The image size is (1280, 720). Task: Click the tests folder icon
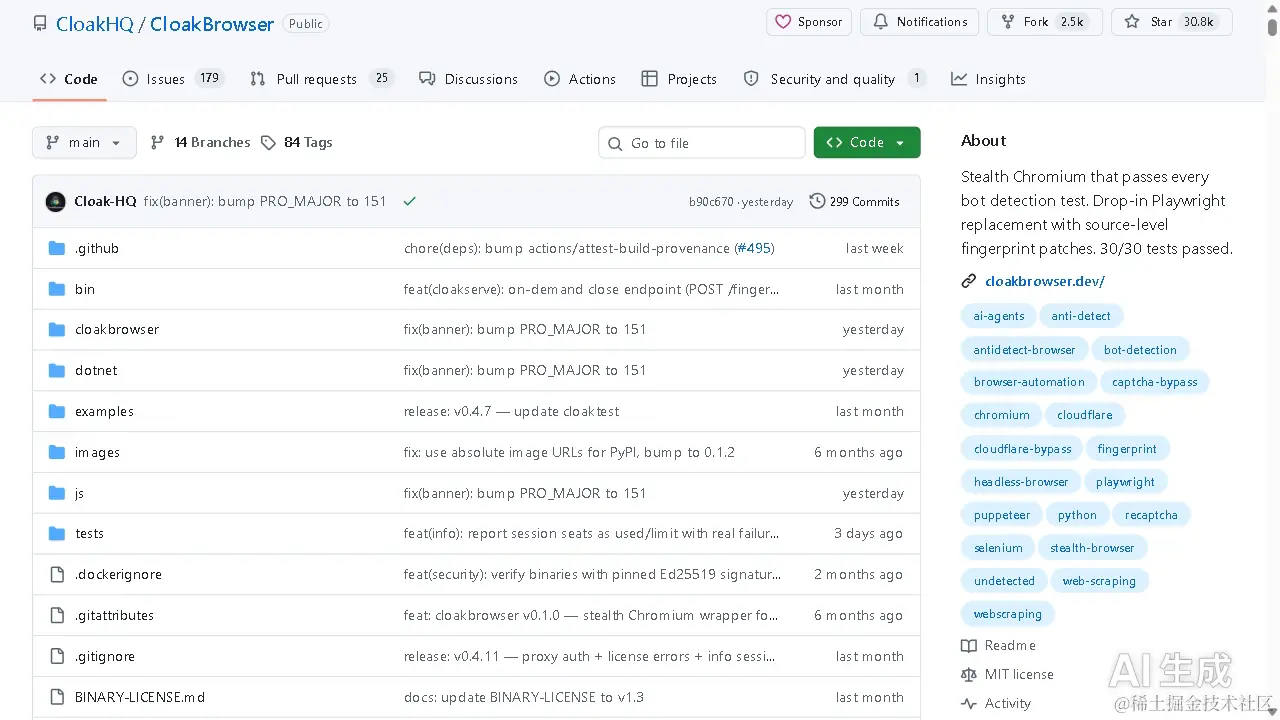coord(57,533)
